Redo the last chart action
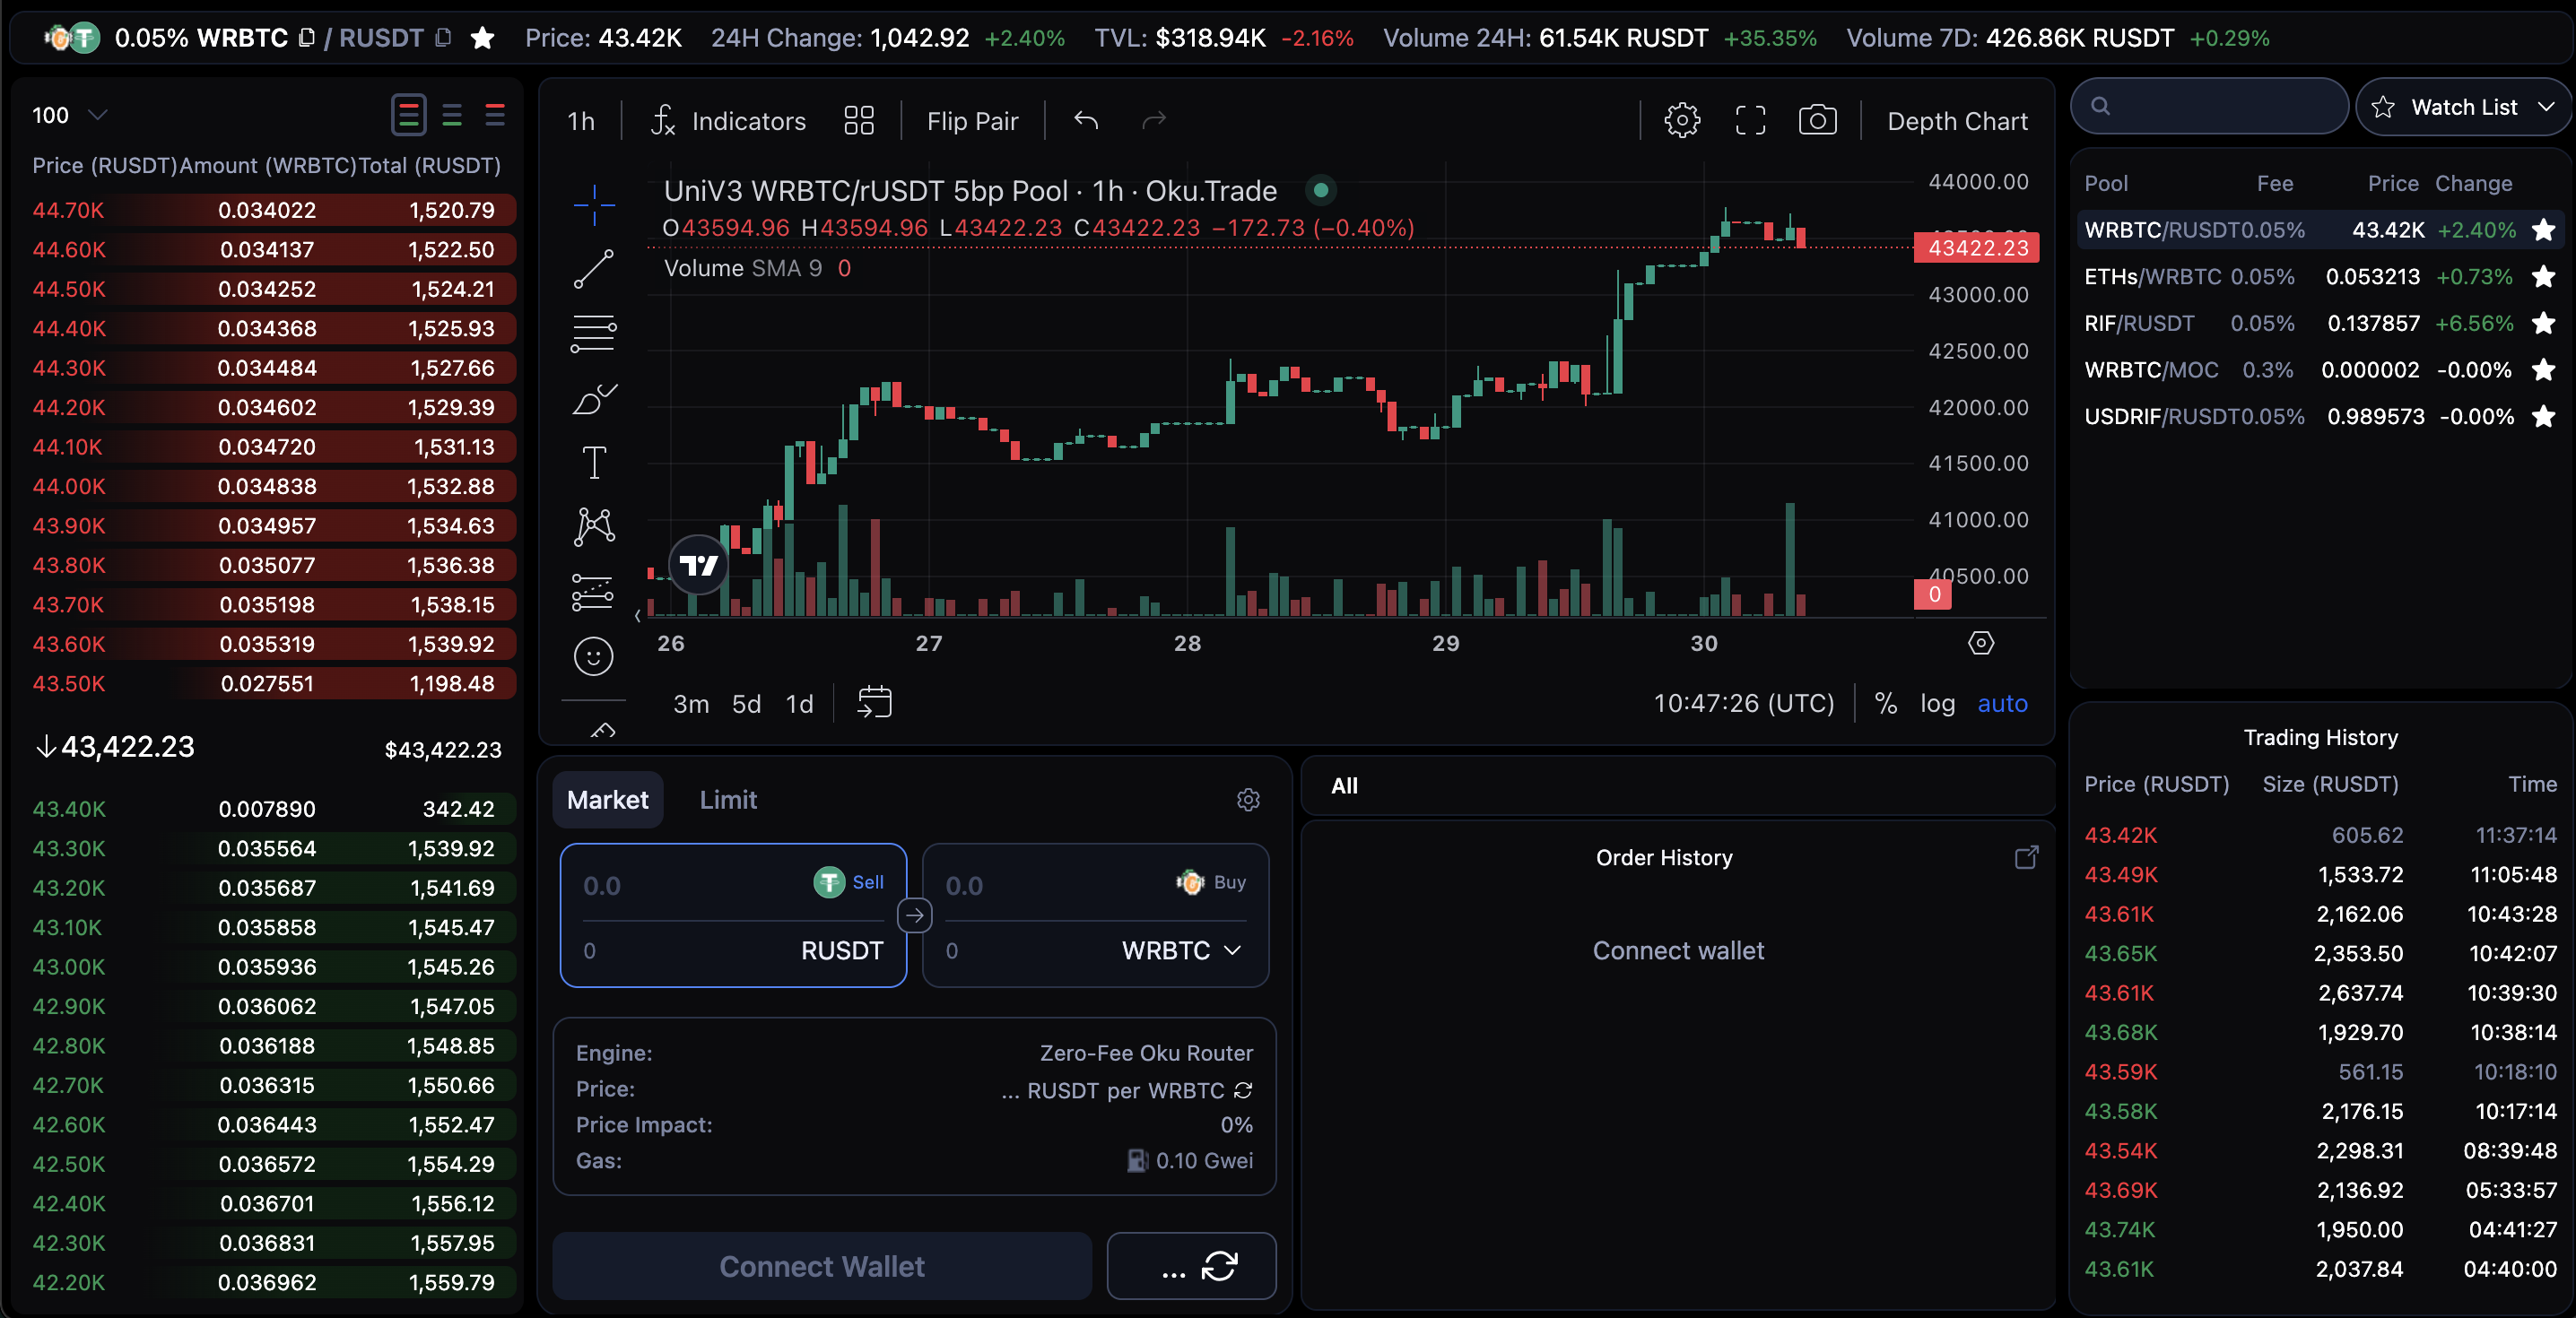Image resolution: width=2576 pixels, height=1318 pixels. 1154,121
